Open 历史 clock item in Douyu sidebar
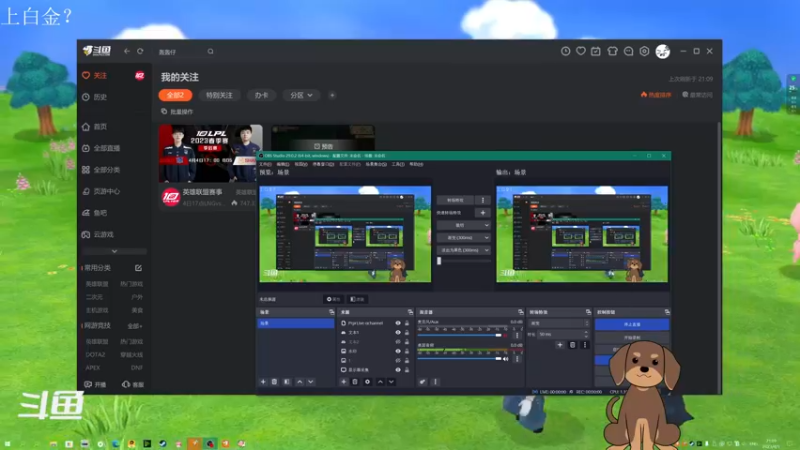The width and height of the screenshot is (800, 450). tap(95, 97)
